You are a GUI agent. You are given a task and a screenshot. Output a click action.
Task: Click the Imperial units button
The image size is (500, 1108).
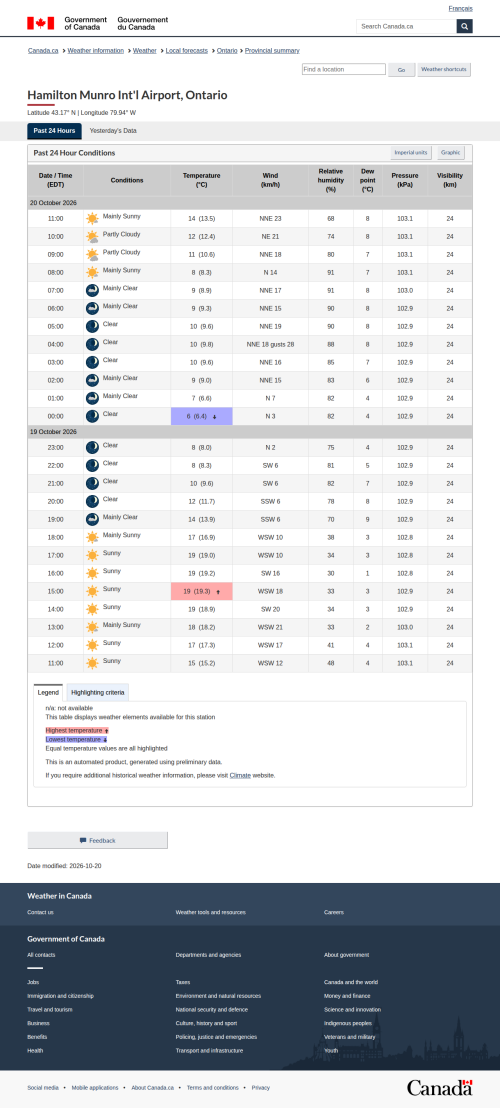411,153
